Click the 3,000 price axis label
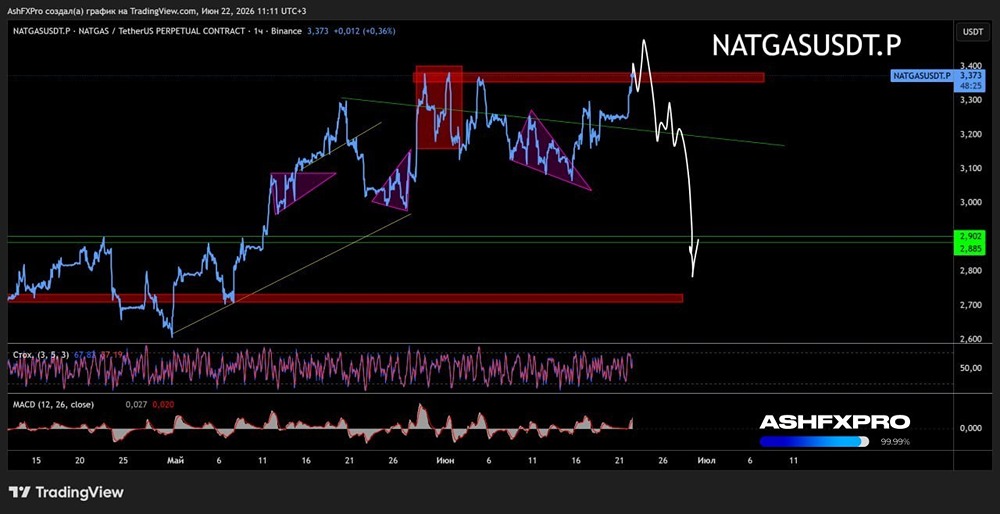Image resolution: width=1000 pixels, height=514 pixels. 969,202
